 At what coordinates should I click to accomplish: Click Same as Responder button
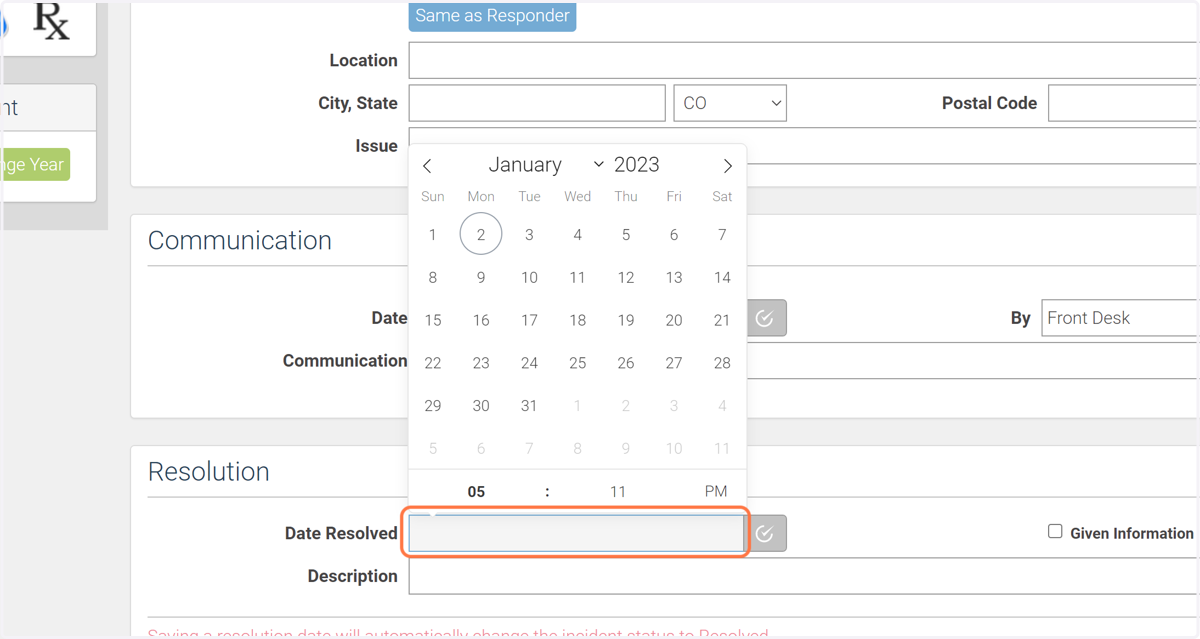492,16
